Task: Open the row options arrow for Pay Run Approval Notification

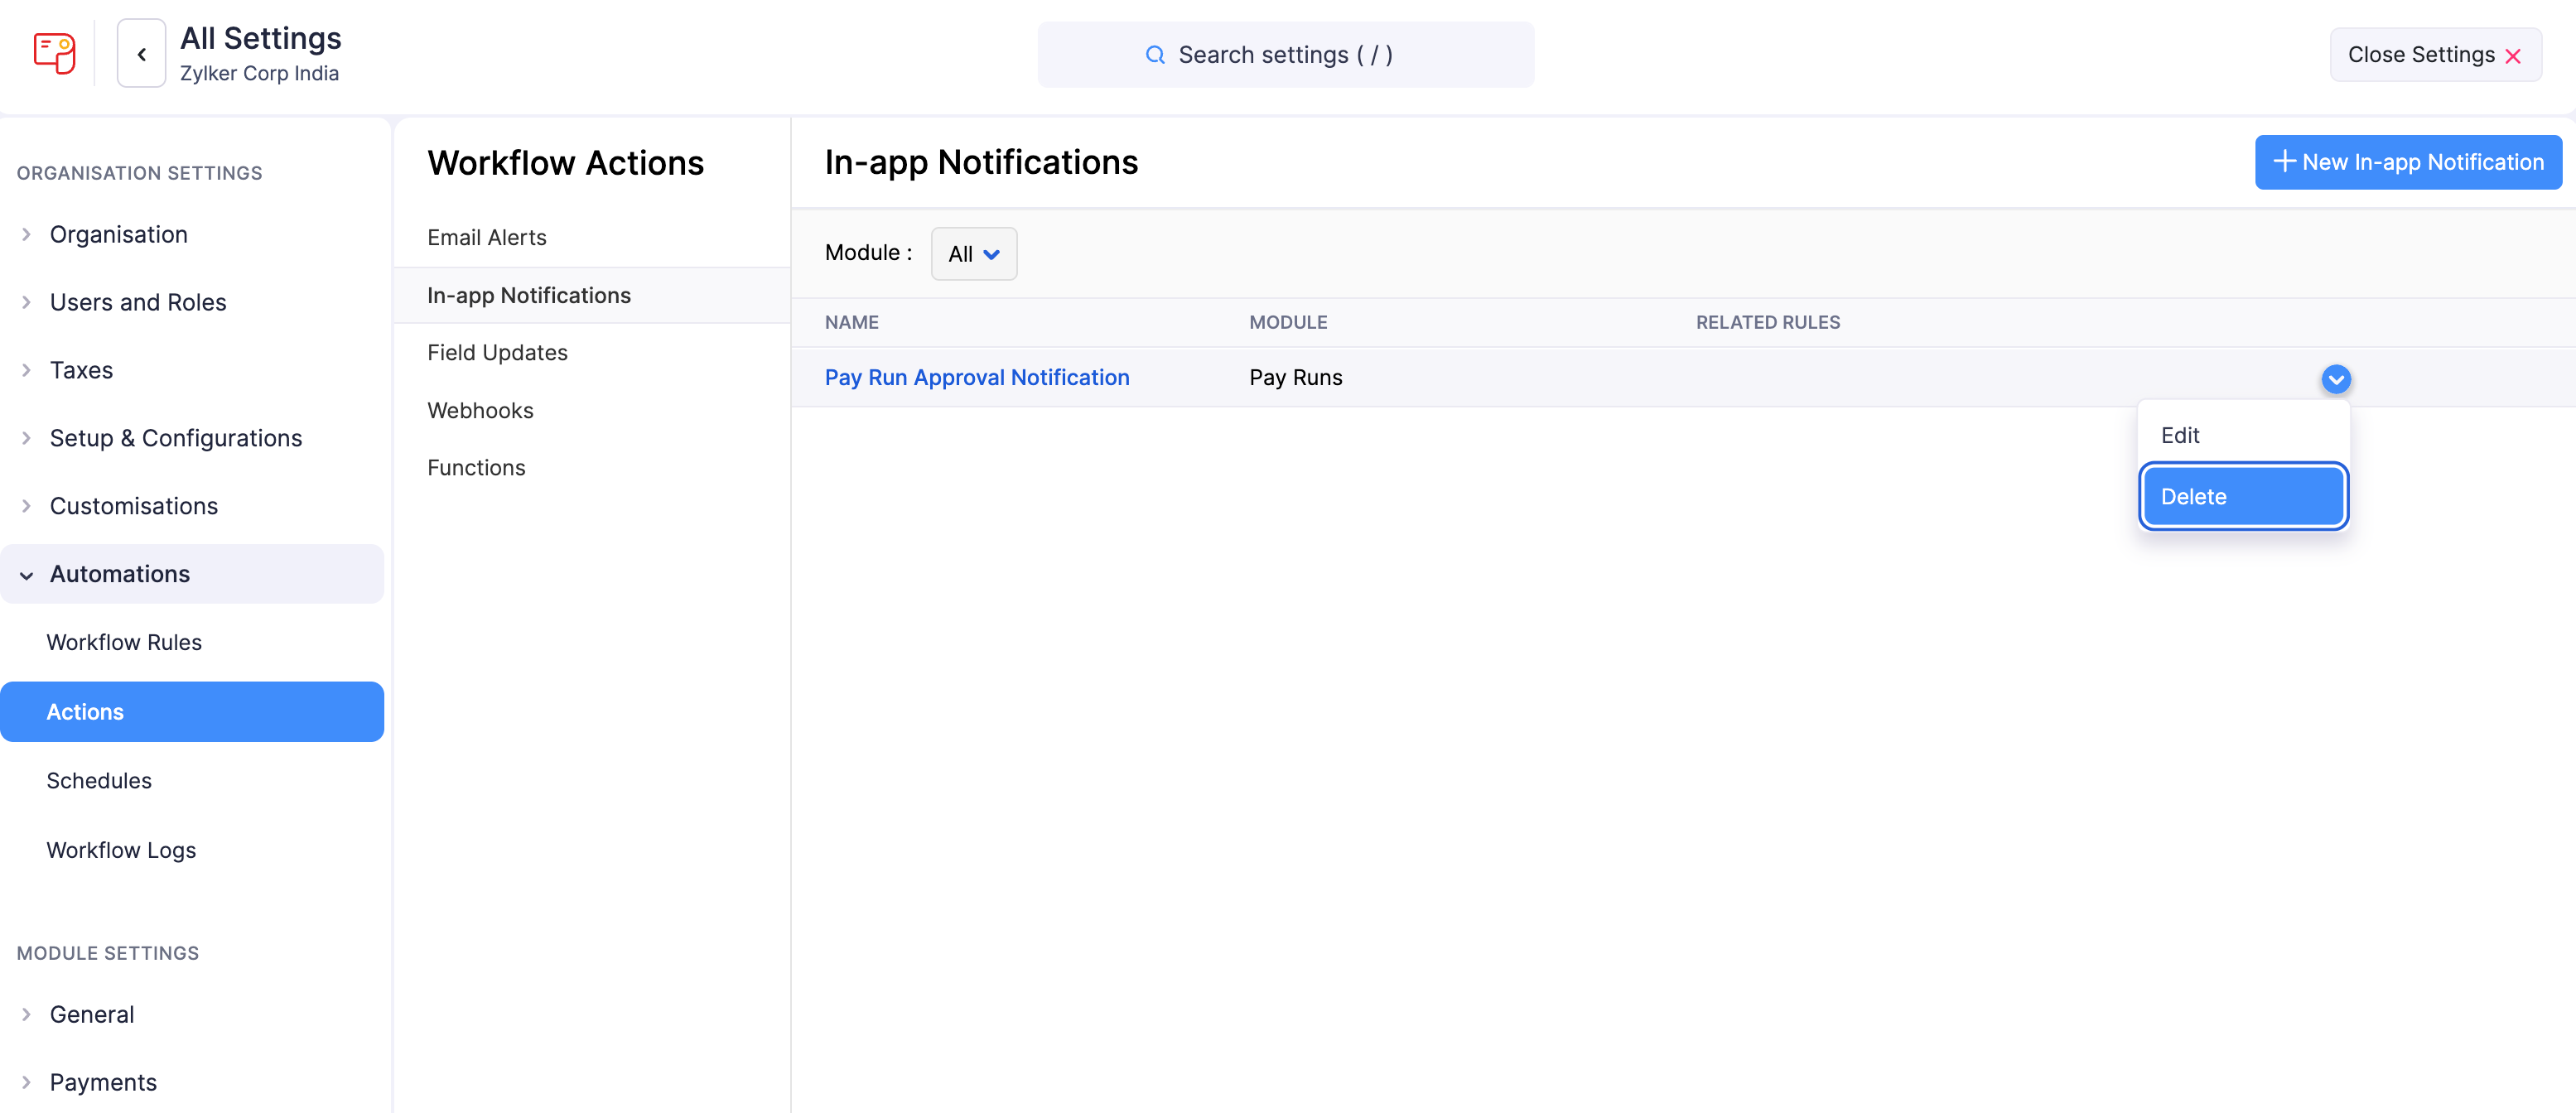Action: [2336, 379]
